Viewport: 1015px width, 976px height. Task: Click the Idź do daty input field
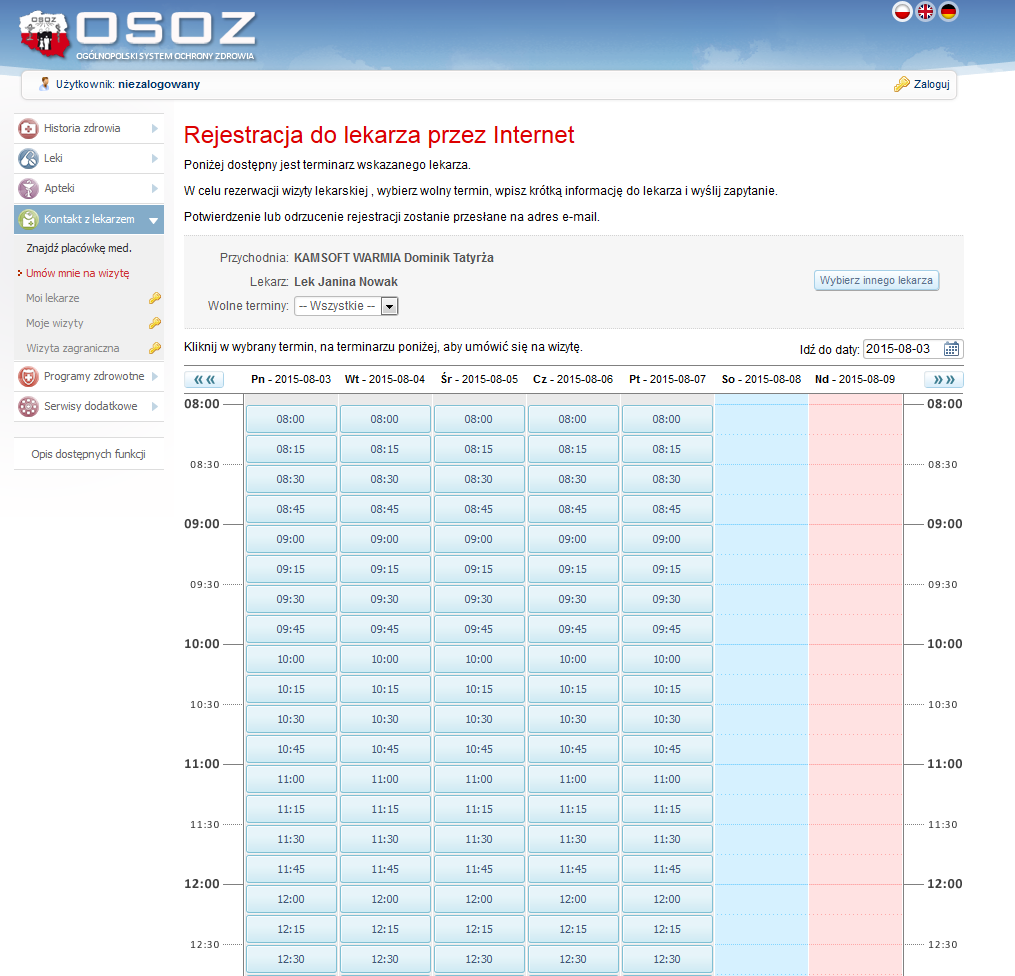click(901, 349)
